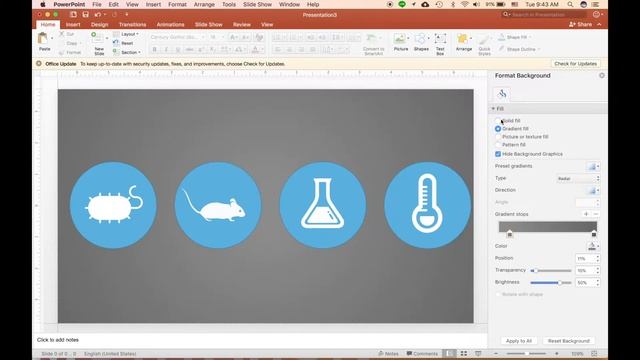Click the Search in Presentation field
The height and width of the screenshot is (360, 640).
coord(544,15)
